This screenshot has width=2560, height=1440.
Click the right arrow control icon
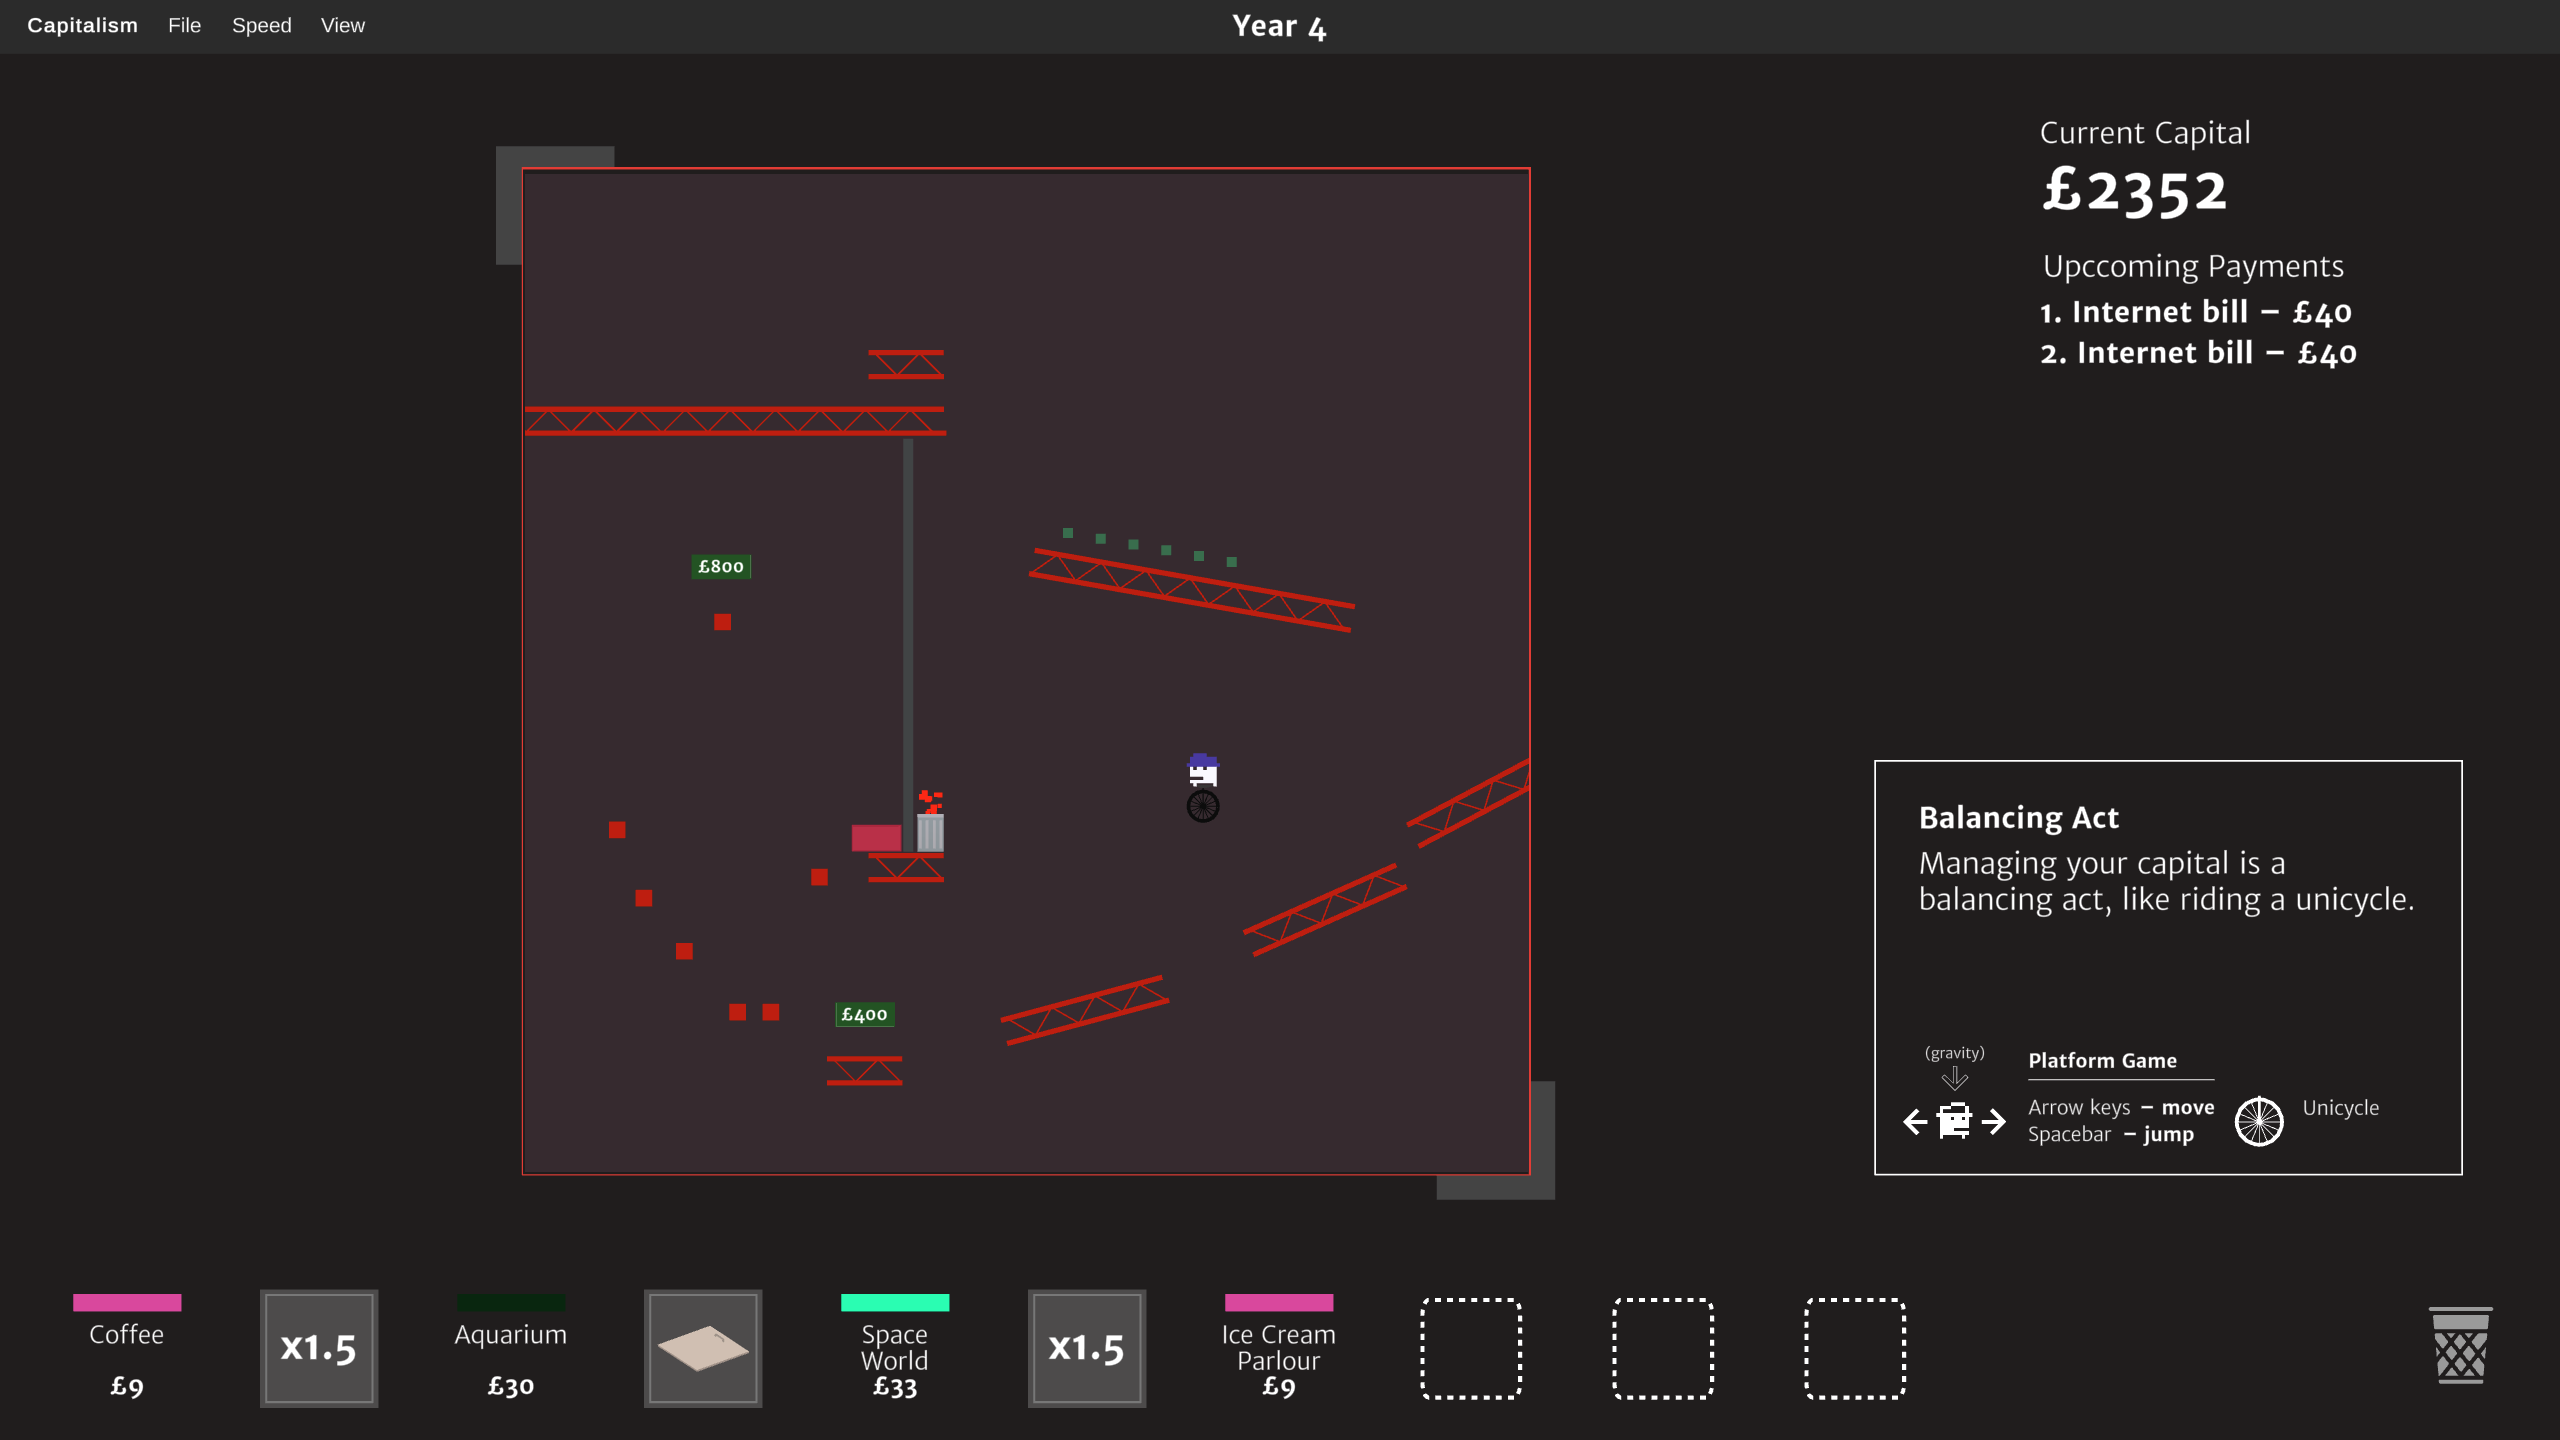click(x=1993, y=1122)
